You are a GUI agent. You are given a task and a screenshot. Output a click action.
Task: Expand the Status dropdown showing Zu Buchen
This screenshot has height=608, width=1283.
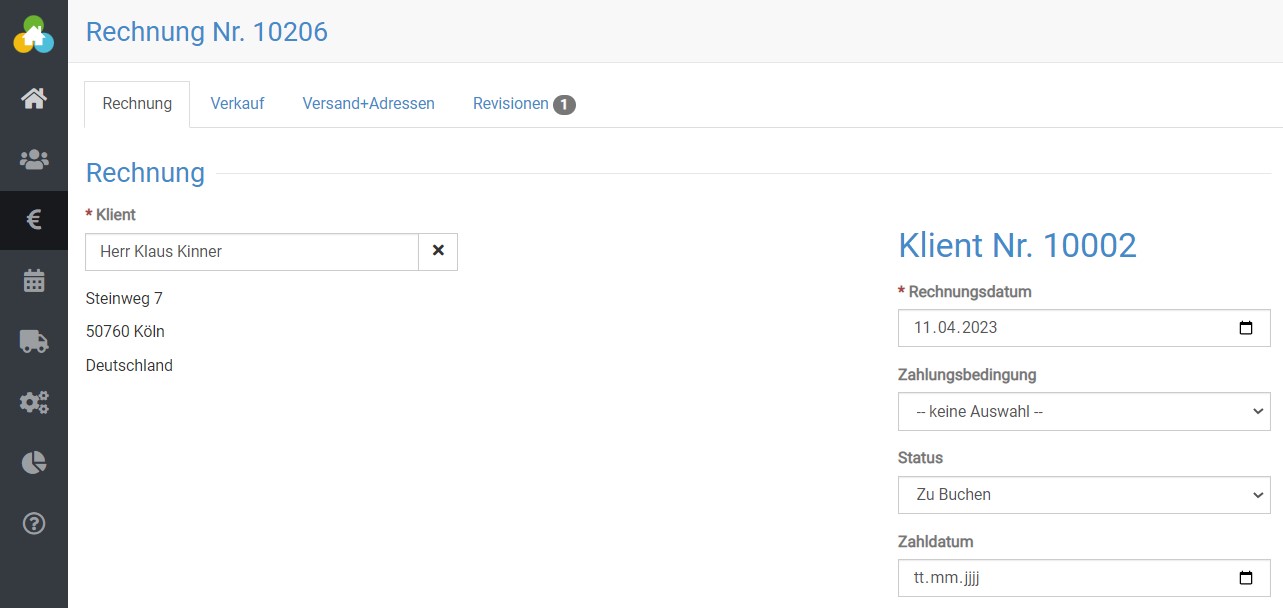point(1084,495)
